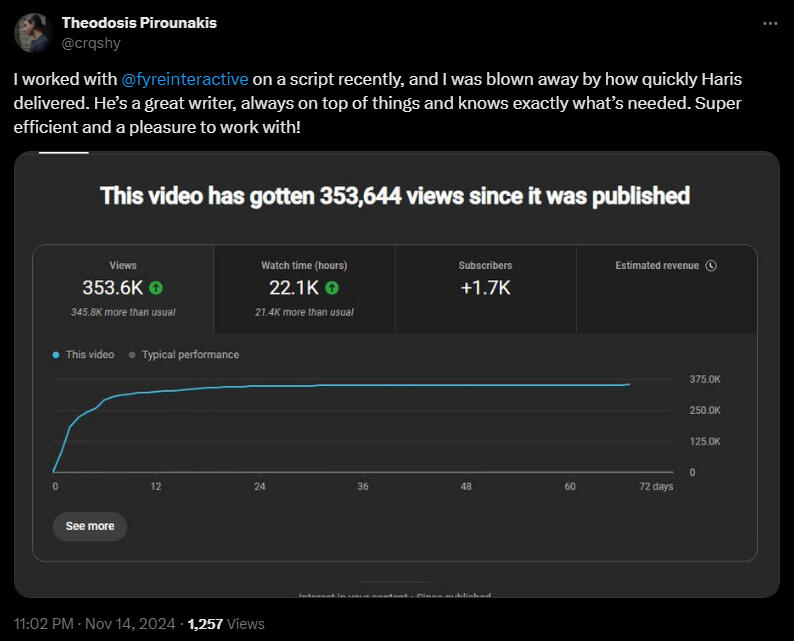Select the Watch time (hours) tab
This screenshot has width=794, height=641.
(x=304, y=288)
